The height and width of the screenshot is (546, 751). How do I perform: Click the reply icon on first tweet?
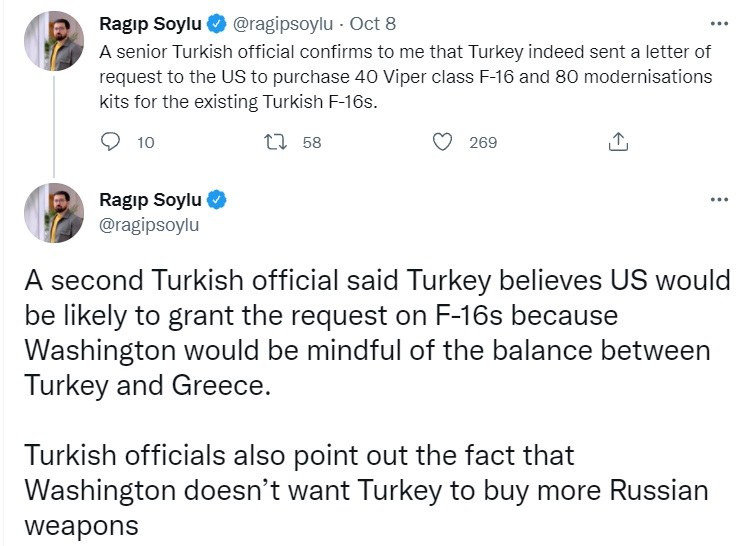point(111,142)
